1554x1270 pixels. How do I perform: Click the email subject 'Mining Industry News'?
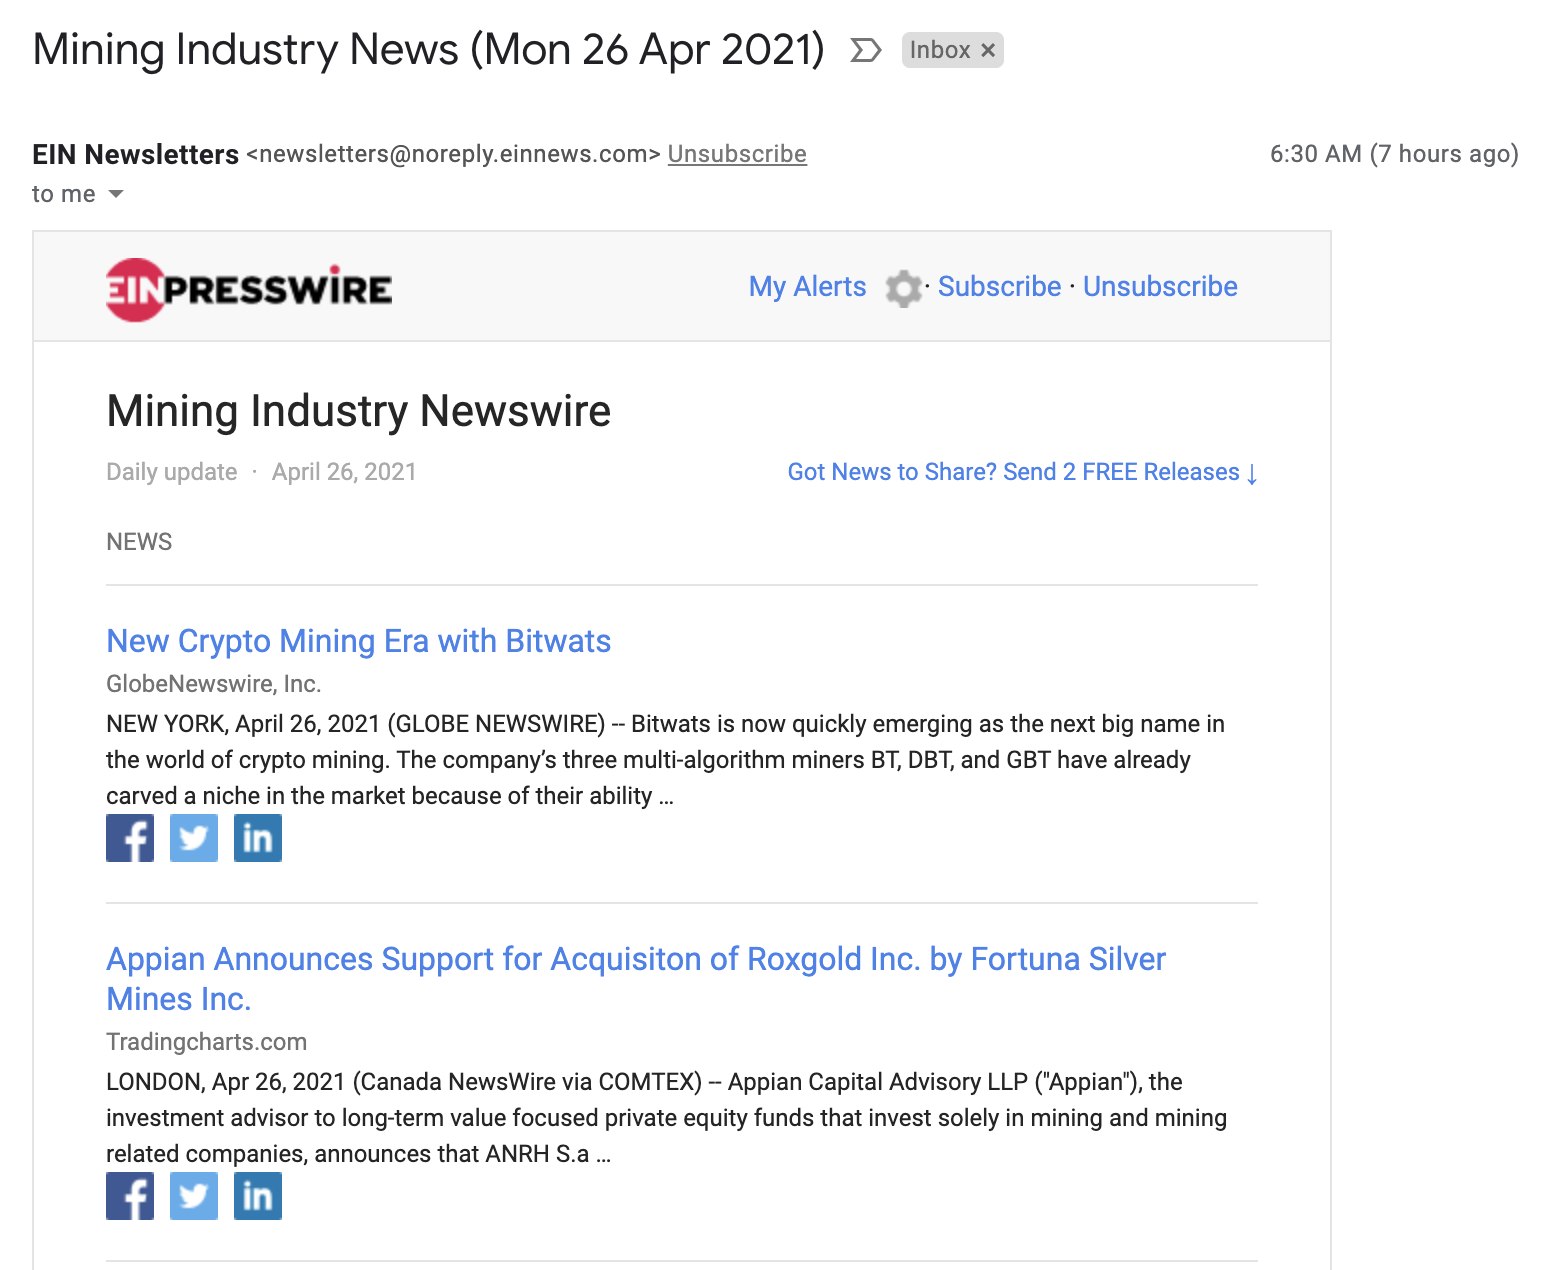(x=429, y=50)
